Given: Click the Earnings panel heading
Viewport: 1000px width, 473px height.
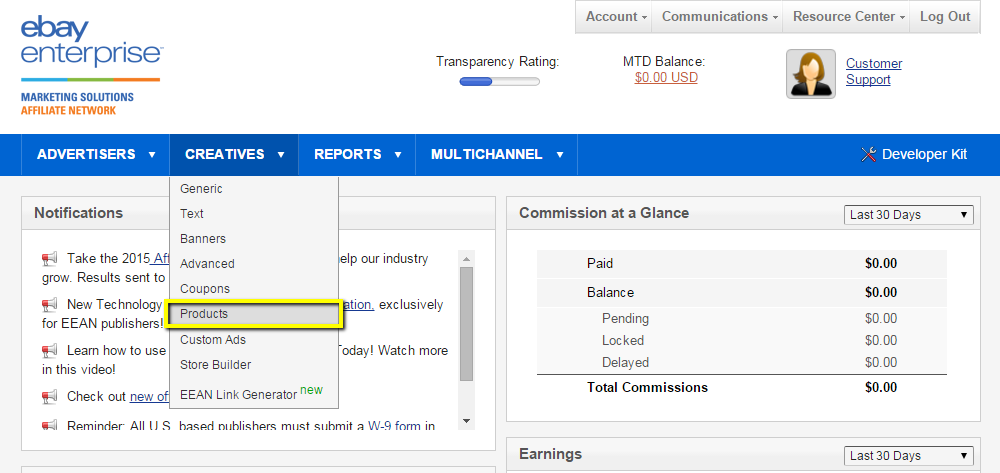Looking at the screenshot, I should pos(550,454).
